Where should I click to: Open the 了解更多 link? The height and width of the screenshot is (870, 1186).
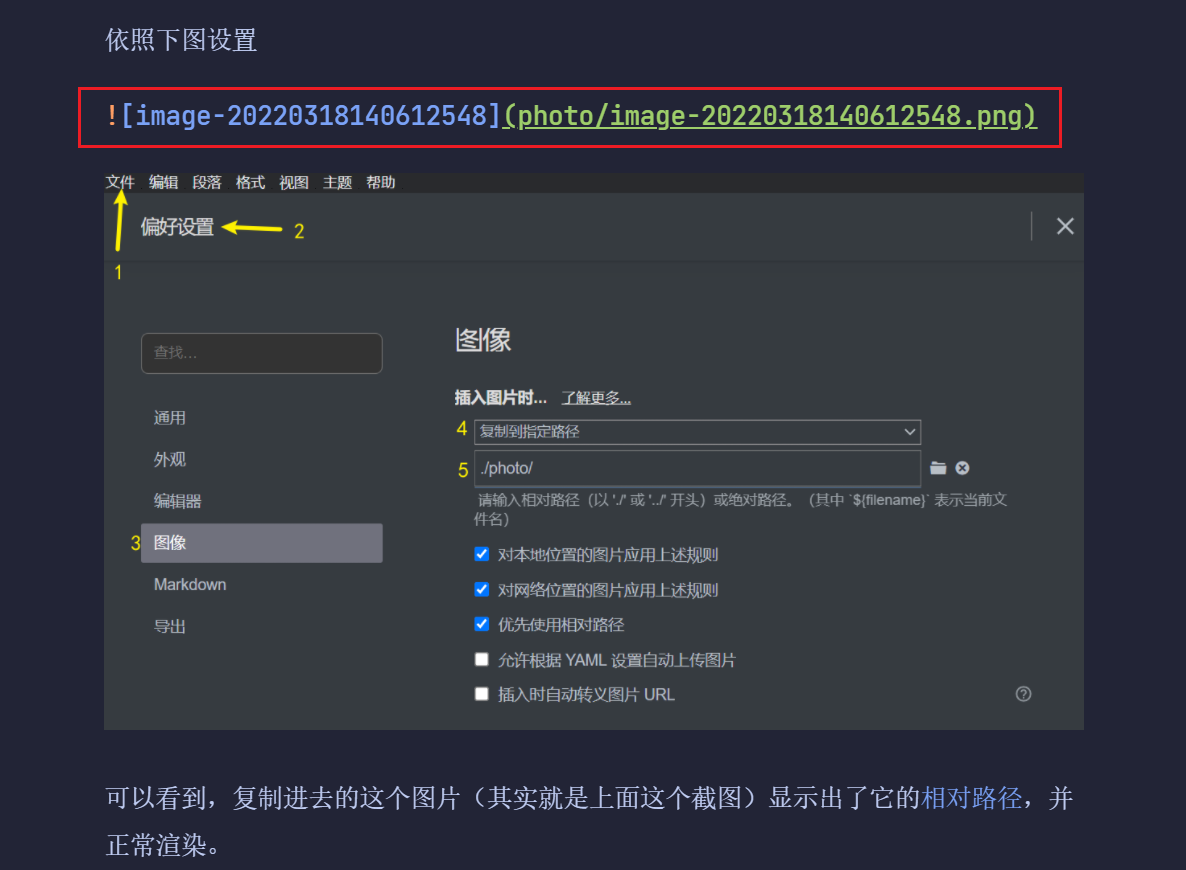click(x=596, y=398)
